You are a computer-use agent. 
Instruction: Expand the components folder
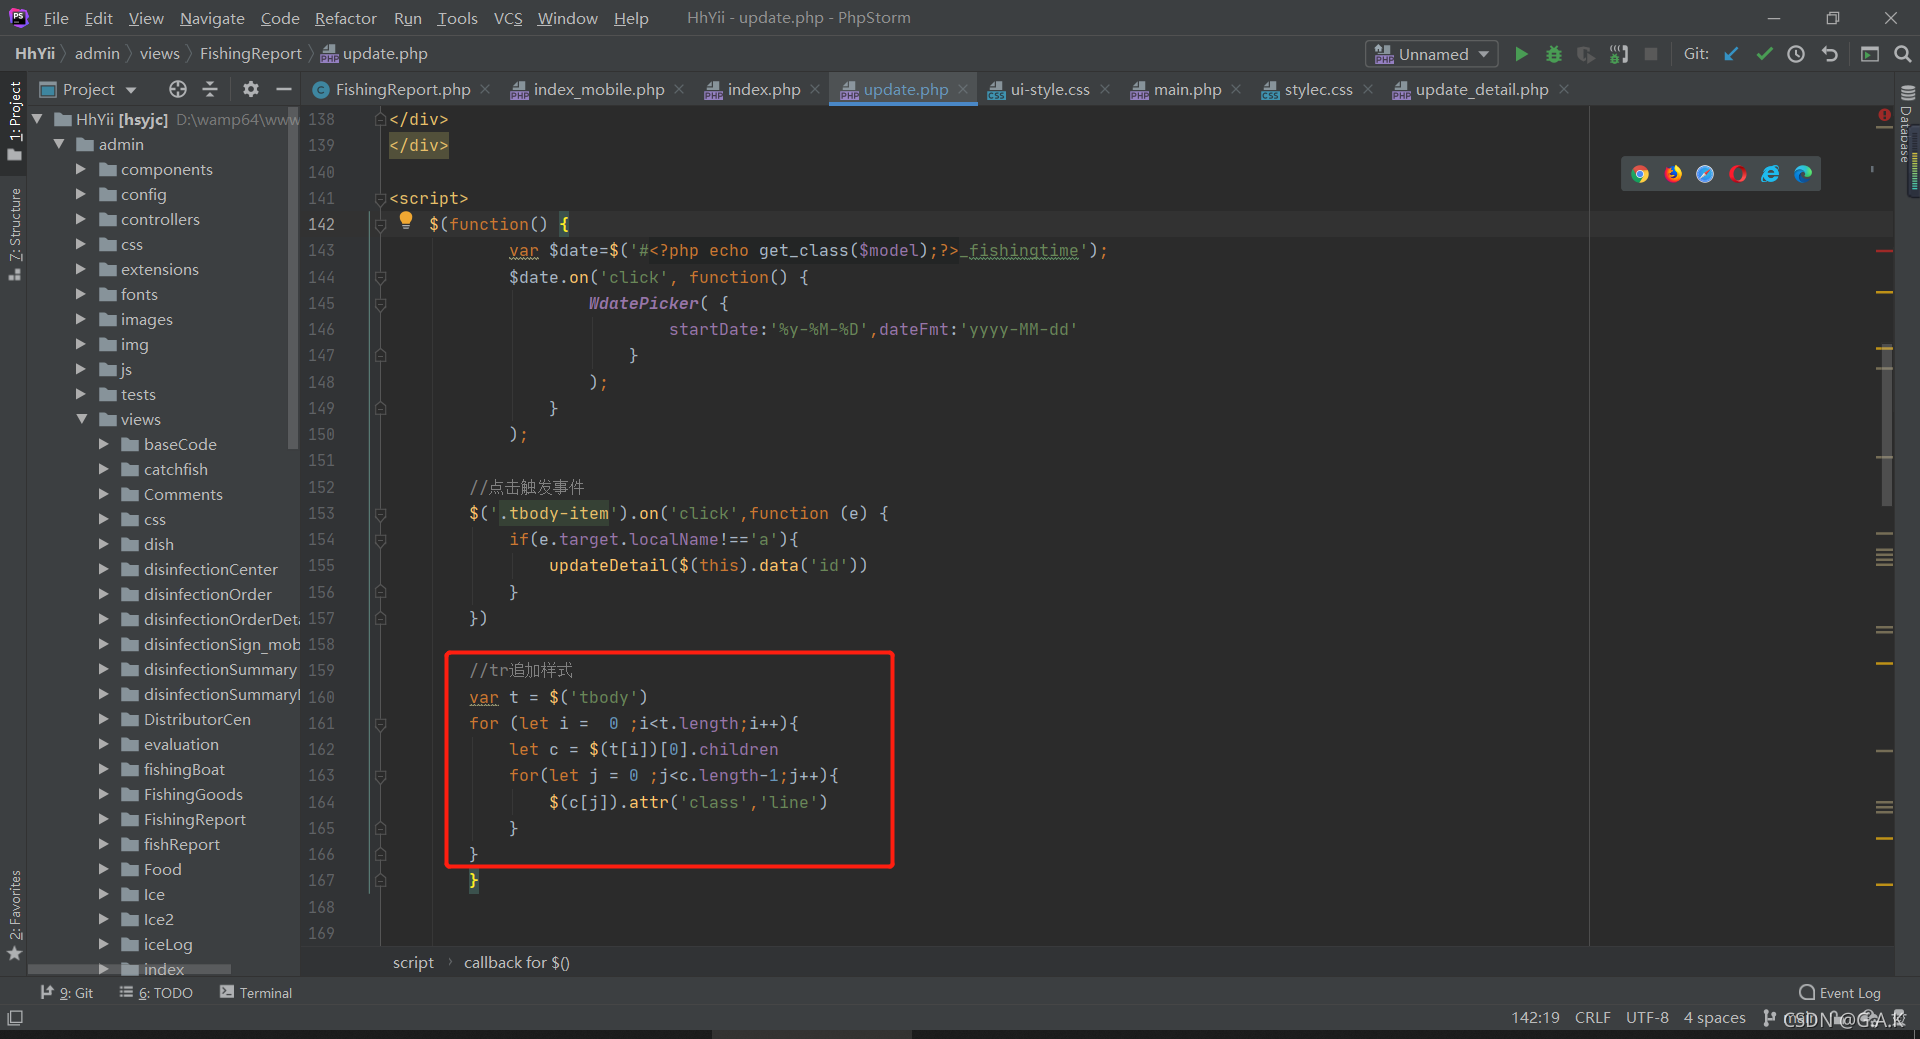pos(82,169)
